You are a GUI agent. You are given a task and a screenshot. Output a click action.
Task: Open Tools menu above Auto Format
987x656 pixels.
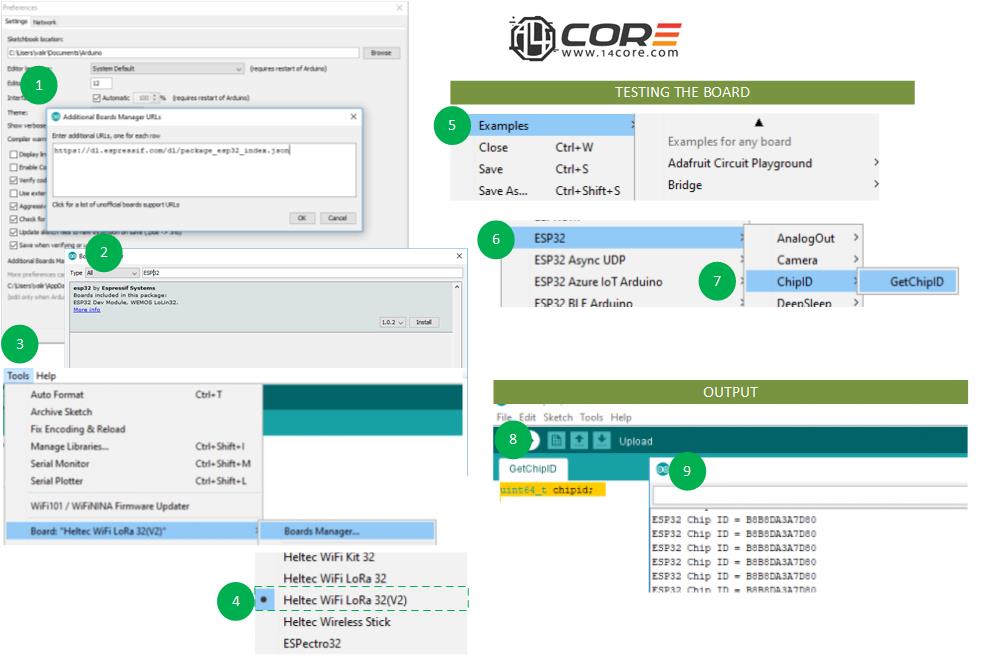18,376
